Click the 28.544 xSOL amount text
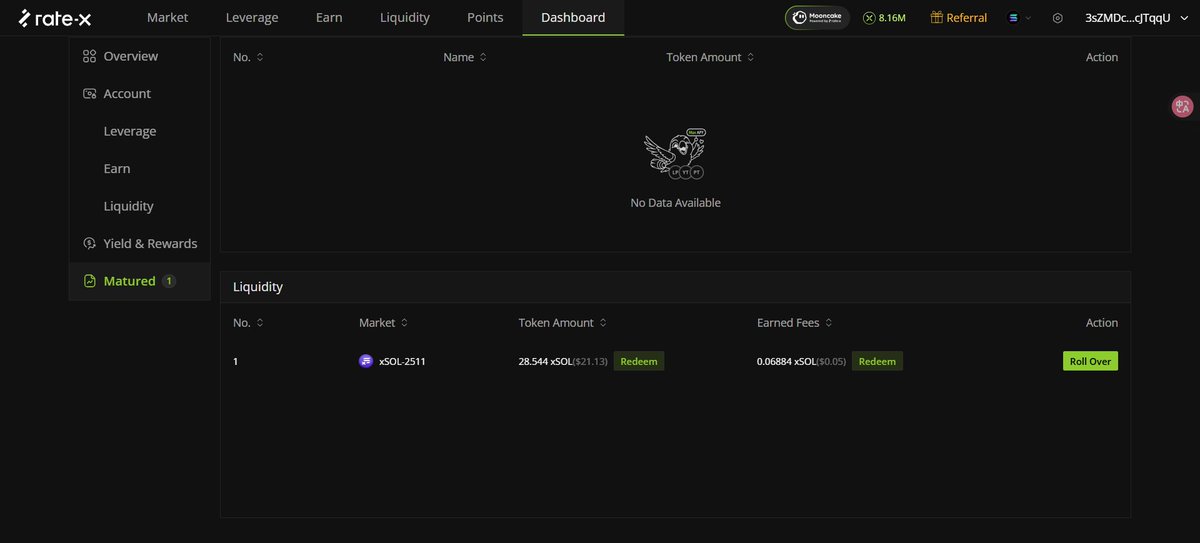 point(545,361)
